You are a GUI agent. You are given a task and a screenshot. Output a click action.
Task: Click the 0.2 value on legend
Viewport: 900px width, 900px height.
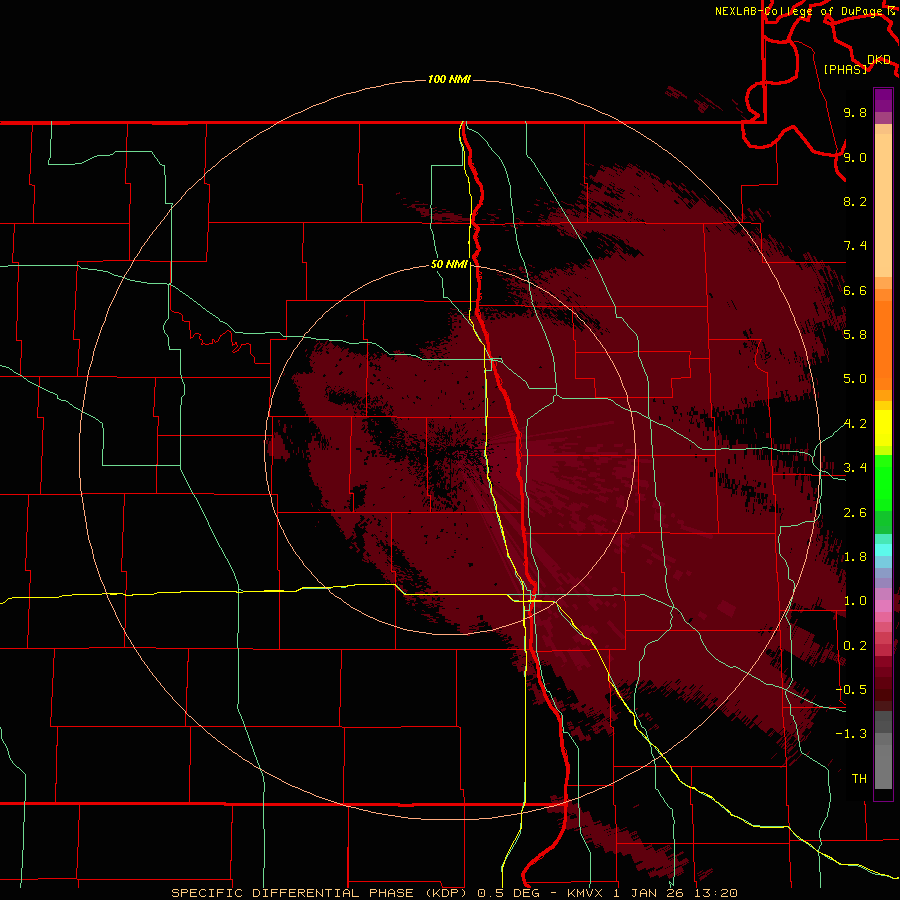[855, 646]
